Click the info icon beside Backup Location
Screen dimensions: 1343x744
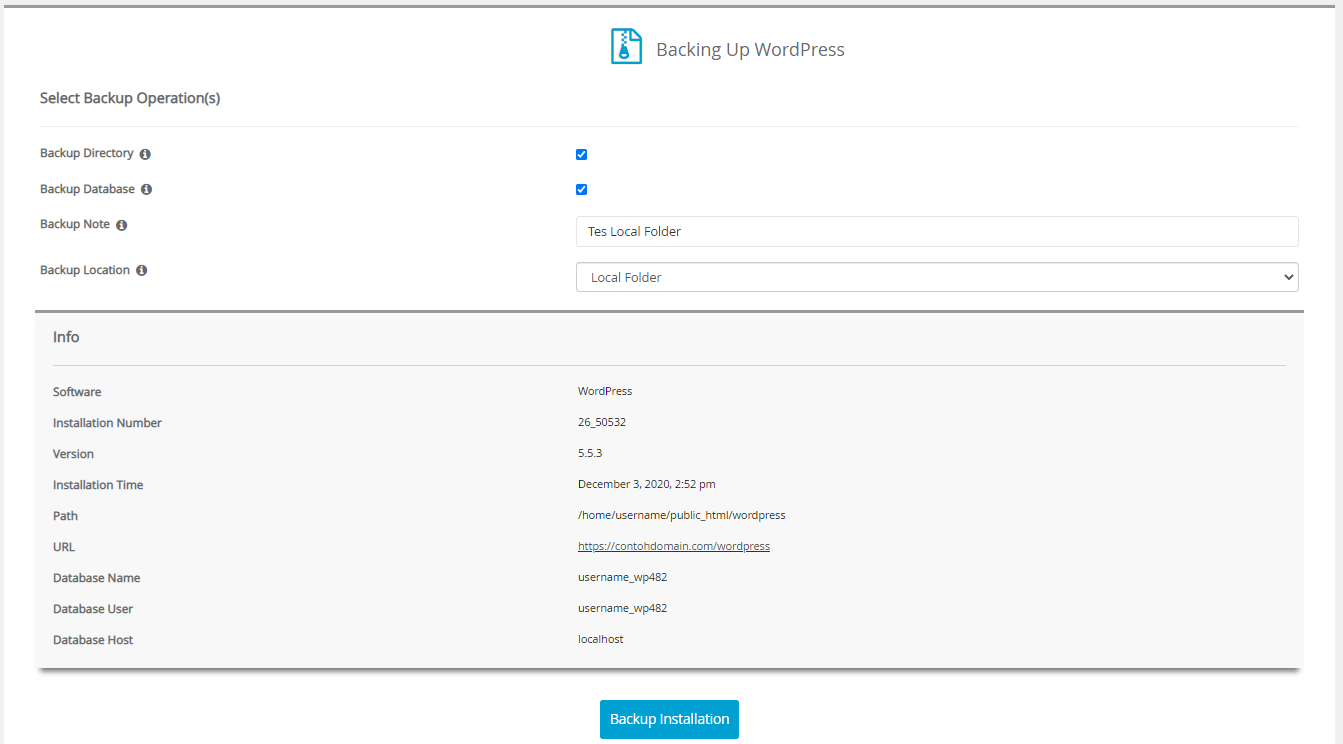pyautogui.click(x=140, y=269)
